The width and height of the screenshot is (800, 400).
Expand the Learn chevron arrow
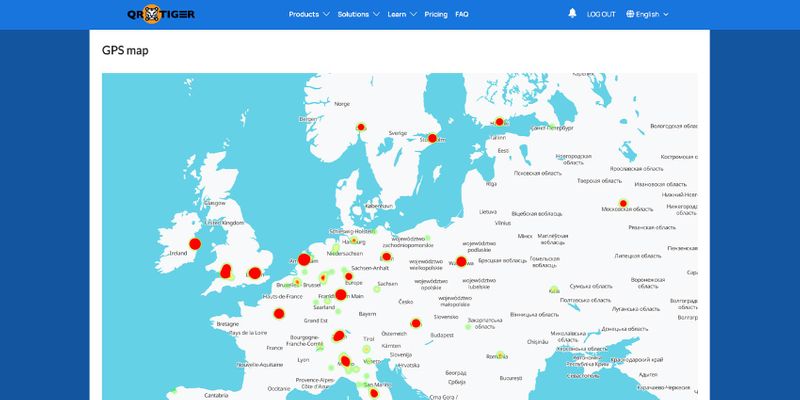pos(413,14)
